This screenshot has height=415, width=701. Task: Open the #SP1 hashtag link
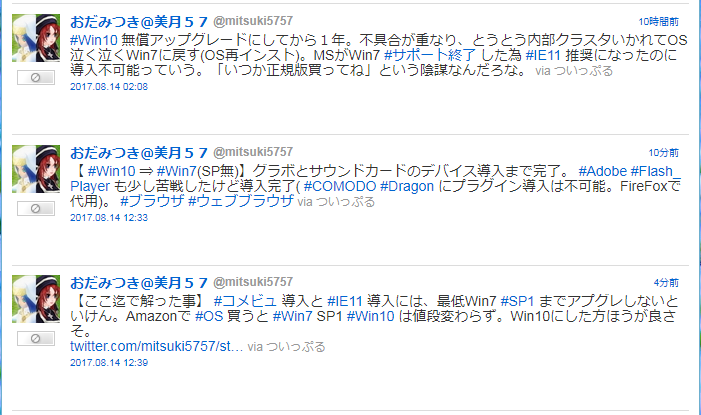coord(517,301)
